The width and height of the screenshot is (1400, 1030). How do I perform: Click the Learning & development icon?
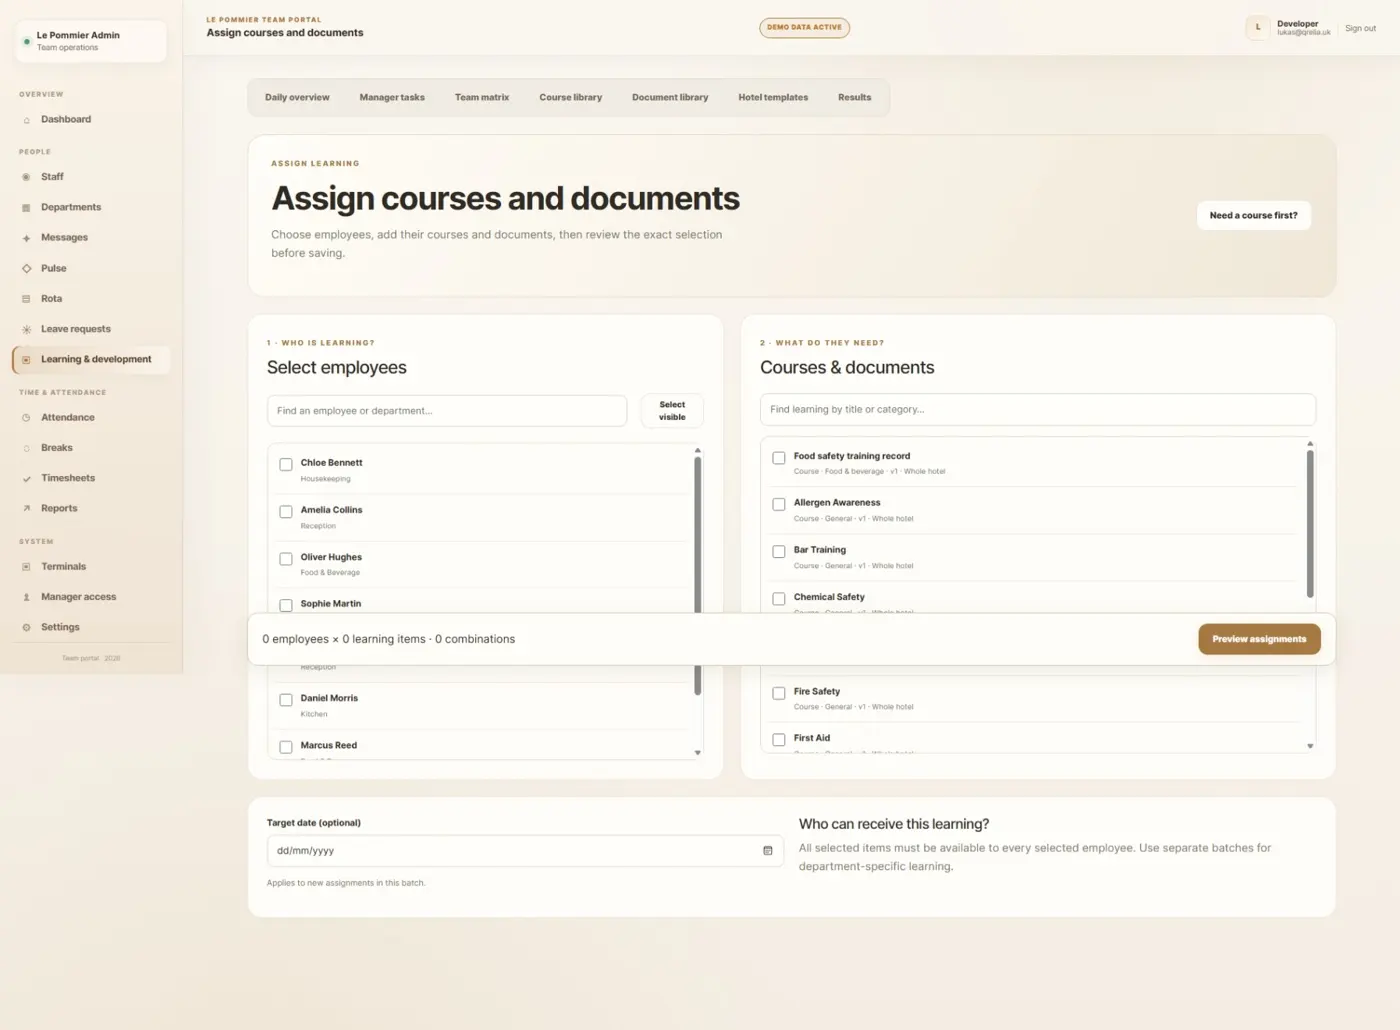pos(26,360)
